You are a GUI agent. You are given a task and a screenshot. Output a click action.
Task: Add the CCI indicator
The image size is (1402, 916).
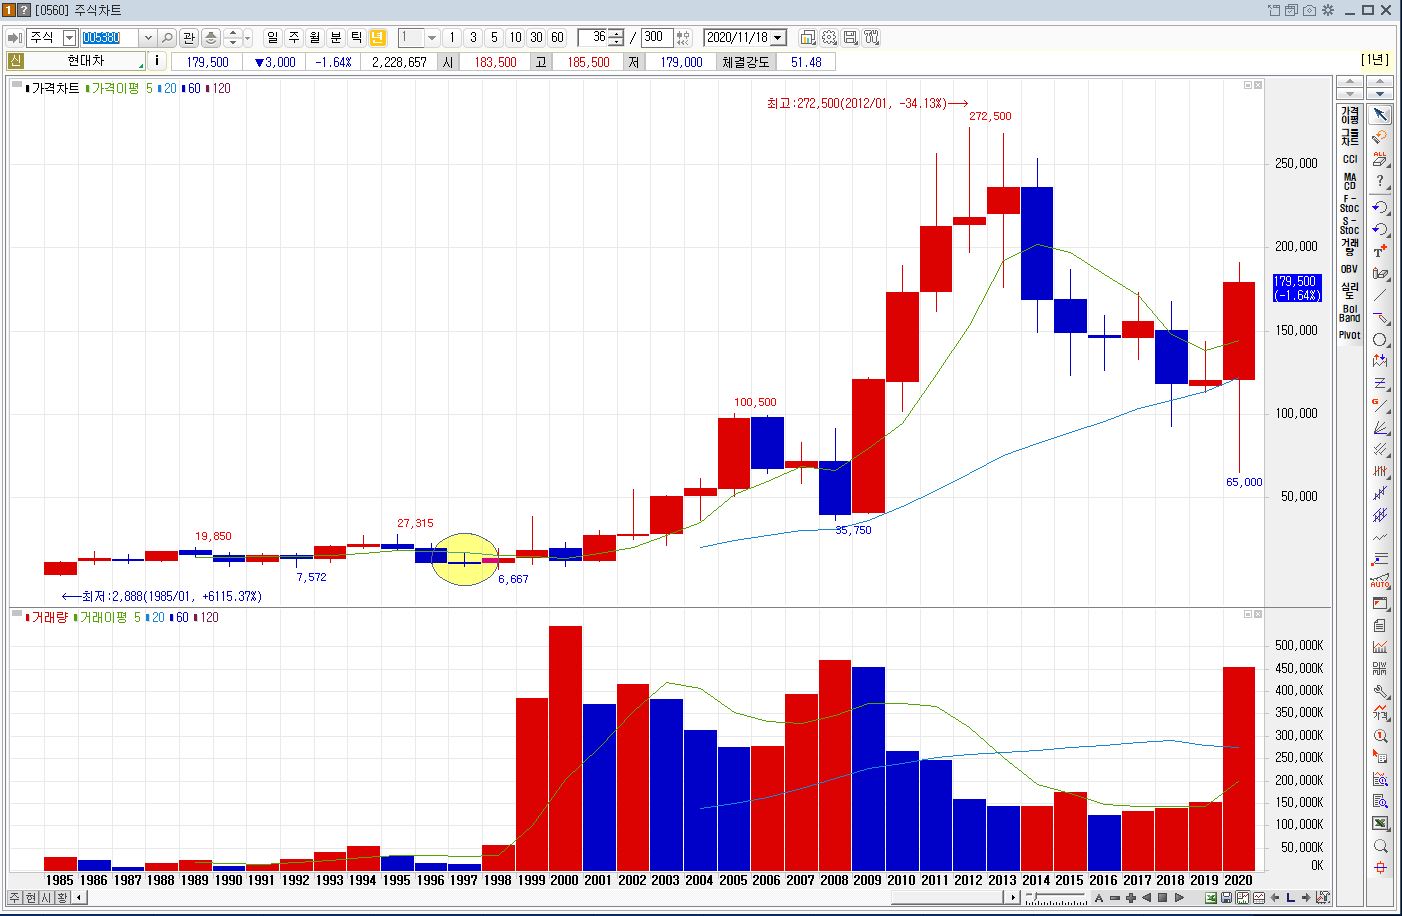pos(1350,160)
